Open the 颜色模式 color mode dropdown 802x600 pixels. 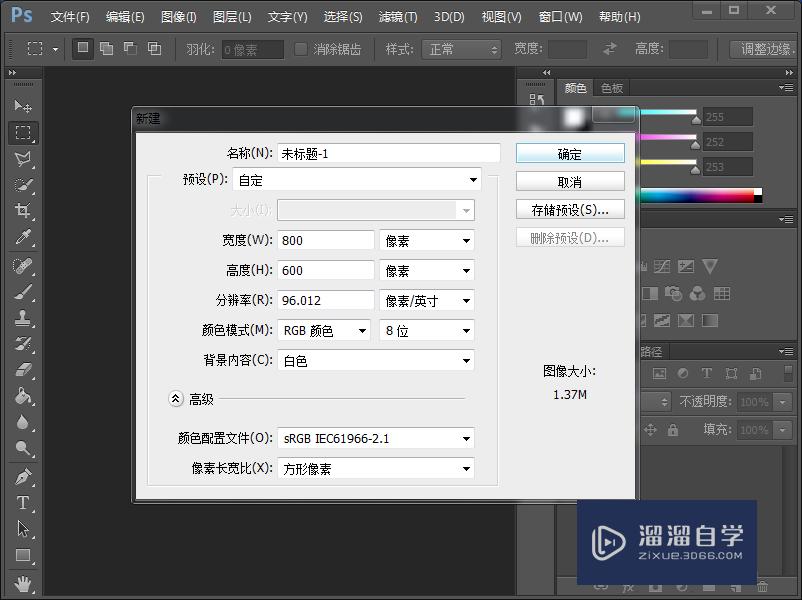pos(322,330)
